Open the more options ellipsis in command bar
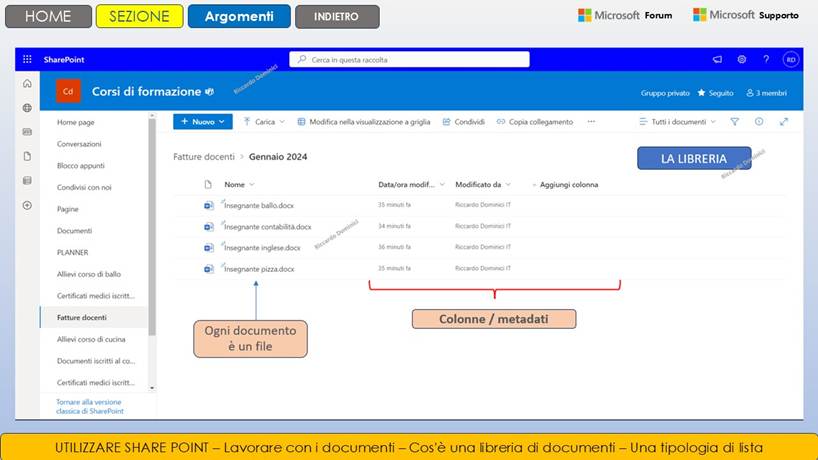Screen dimensions: 818x460 point(591,122)
